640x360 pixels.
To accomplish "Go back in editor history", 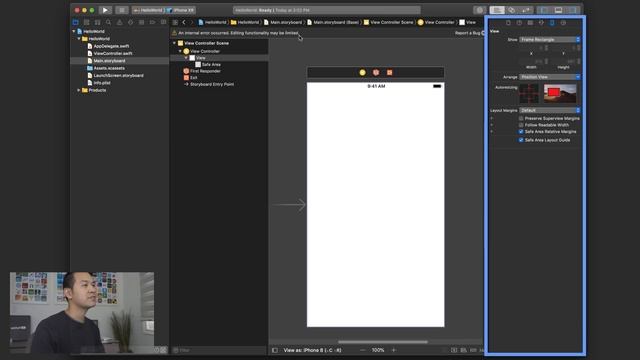I will pyautogui.click(x=184, y=22).
